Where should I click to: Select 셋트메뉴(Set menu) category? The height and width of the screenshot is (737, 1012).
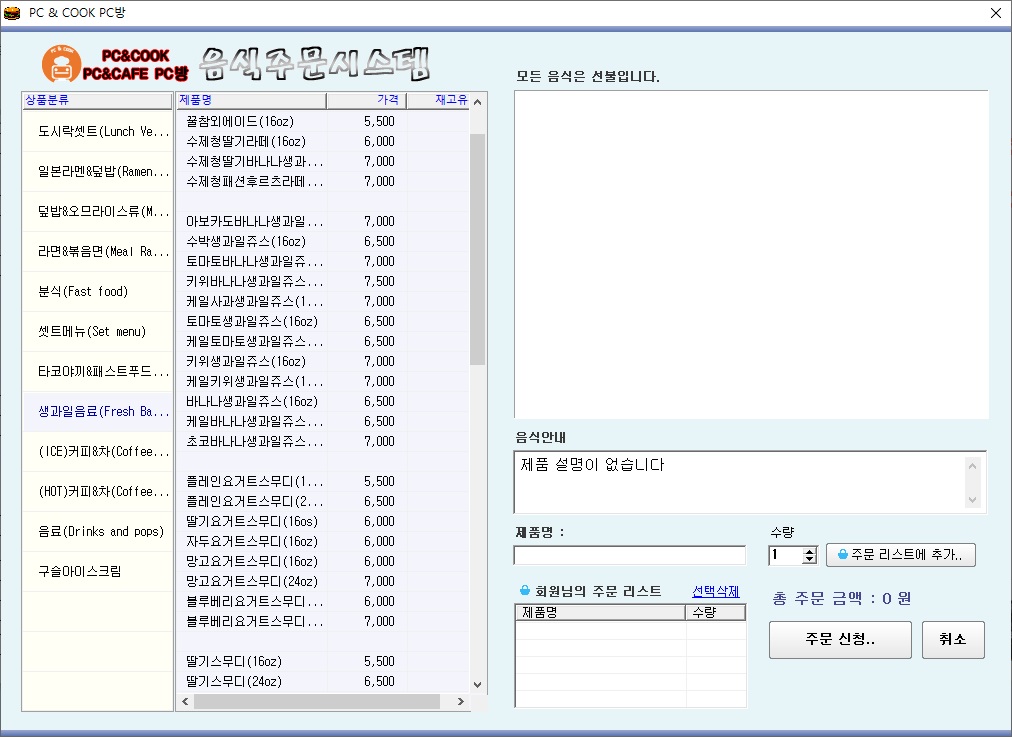point(97,332)
